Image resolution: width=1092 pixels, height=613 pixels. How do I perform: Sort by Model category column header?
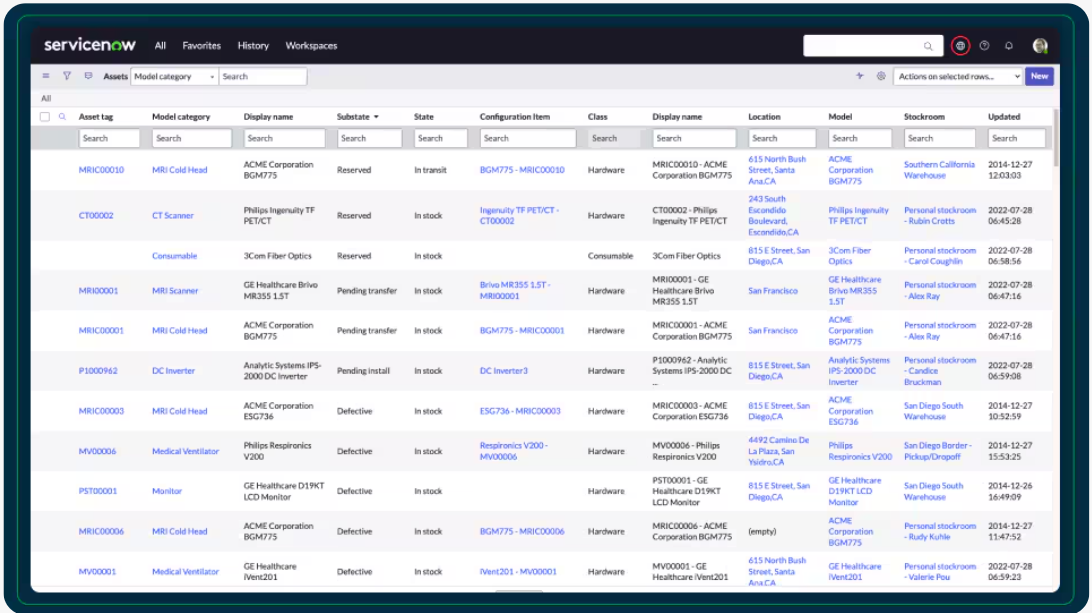coord(180,117)
